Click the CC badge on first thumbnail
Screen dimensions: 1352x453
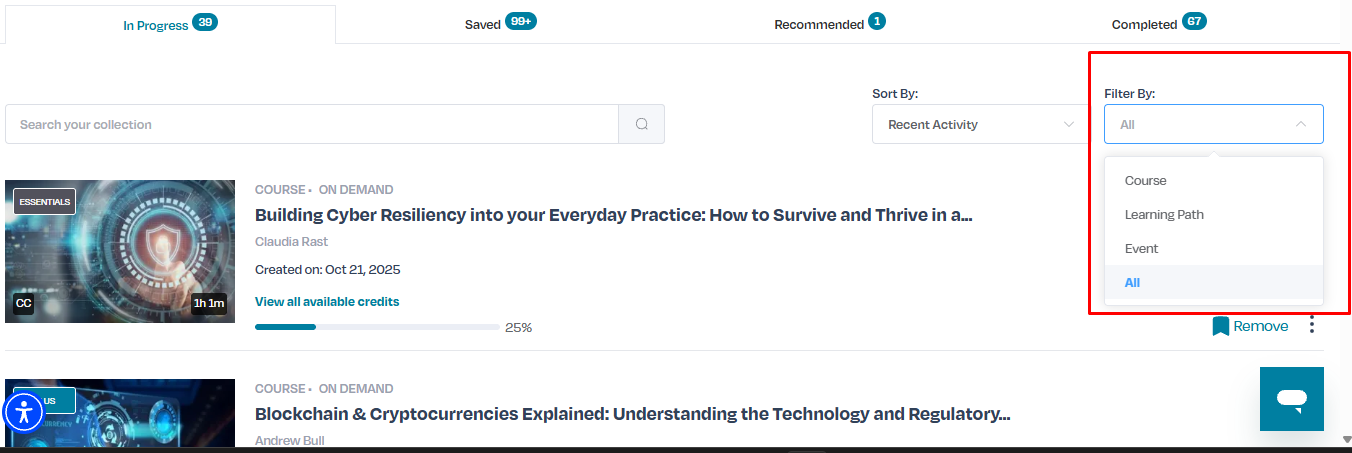tap(24, 303)
